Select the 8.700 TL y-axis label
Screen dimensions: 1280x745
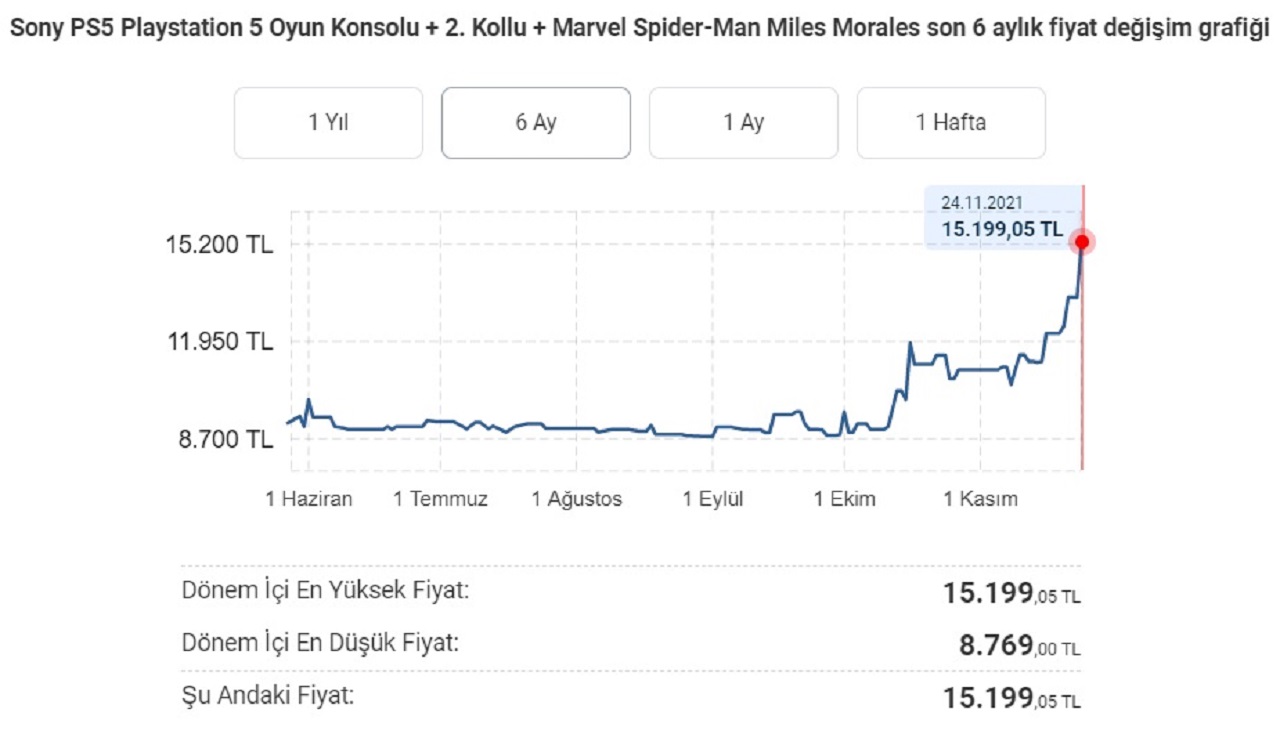click(225, 439)
